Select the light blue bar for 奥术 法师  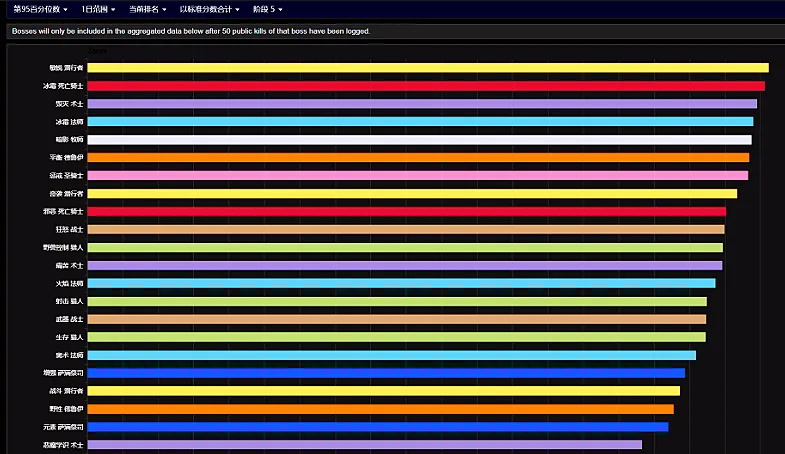[x=391, y=355]
